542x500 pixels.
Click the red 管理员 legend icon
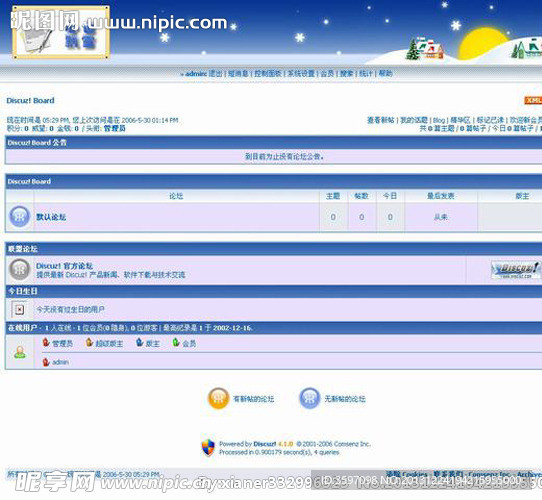pyautogui.click(x=46, y=343)
